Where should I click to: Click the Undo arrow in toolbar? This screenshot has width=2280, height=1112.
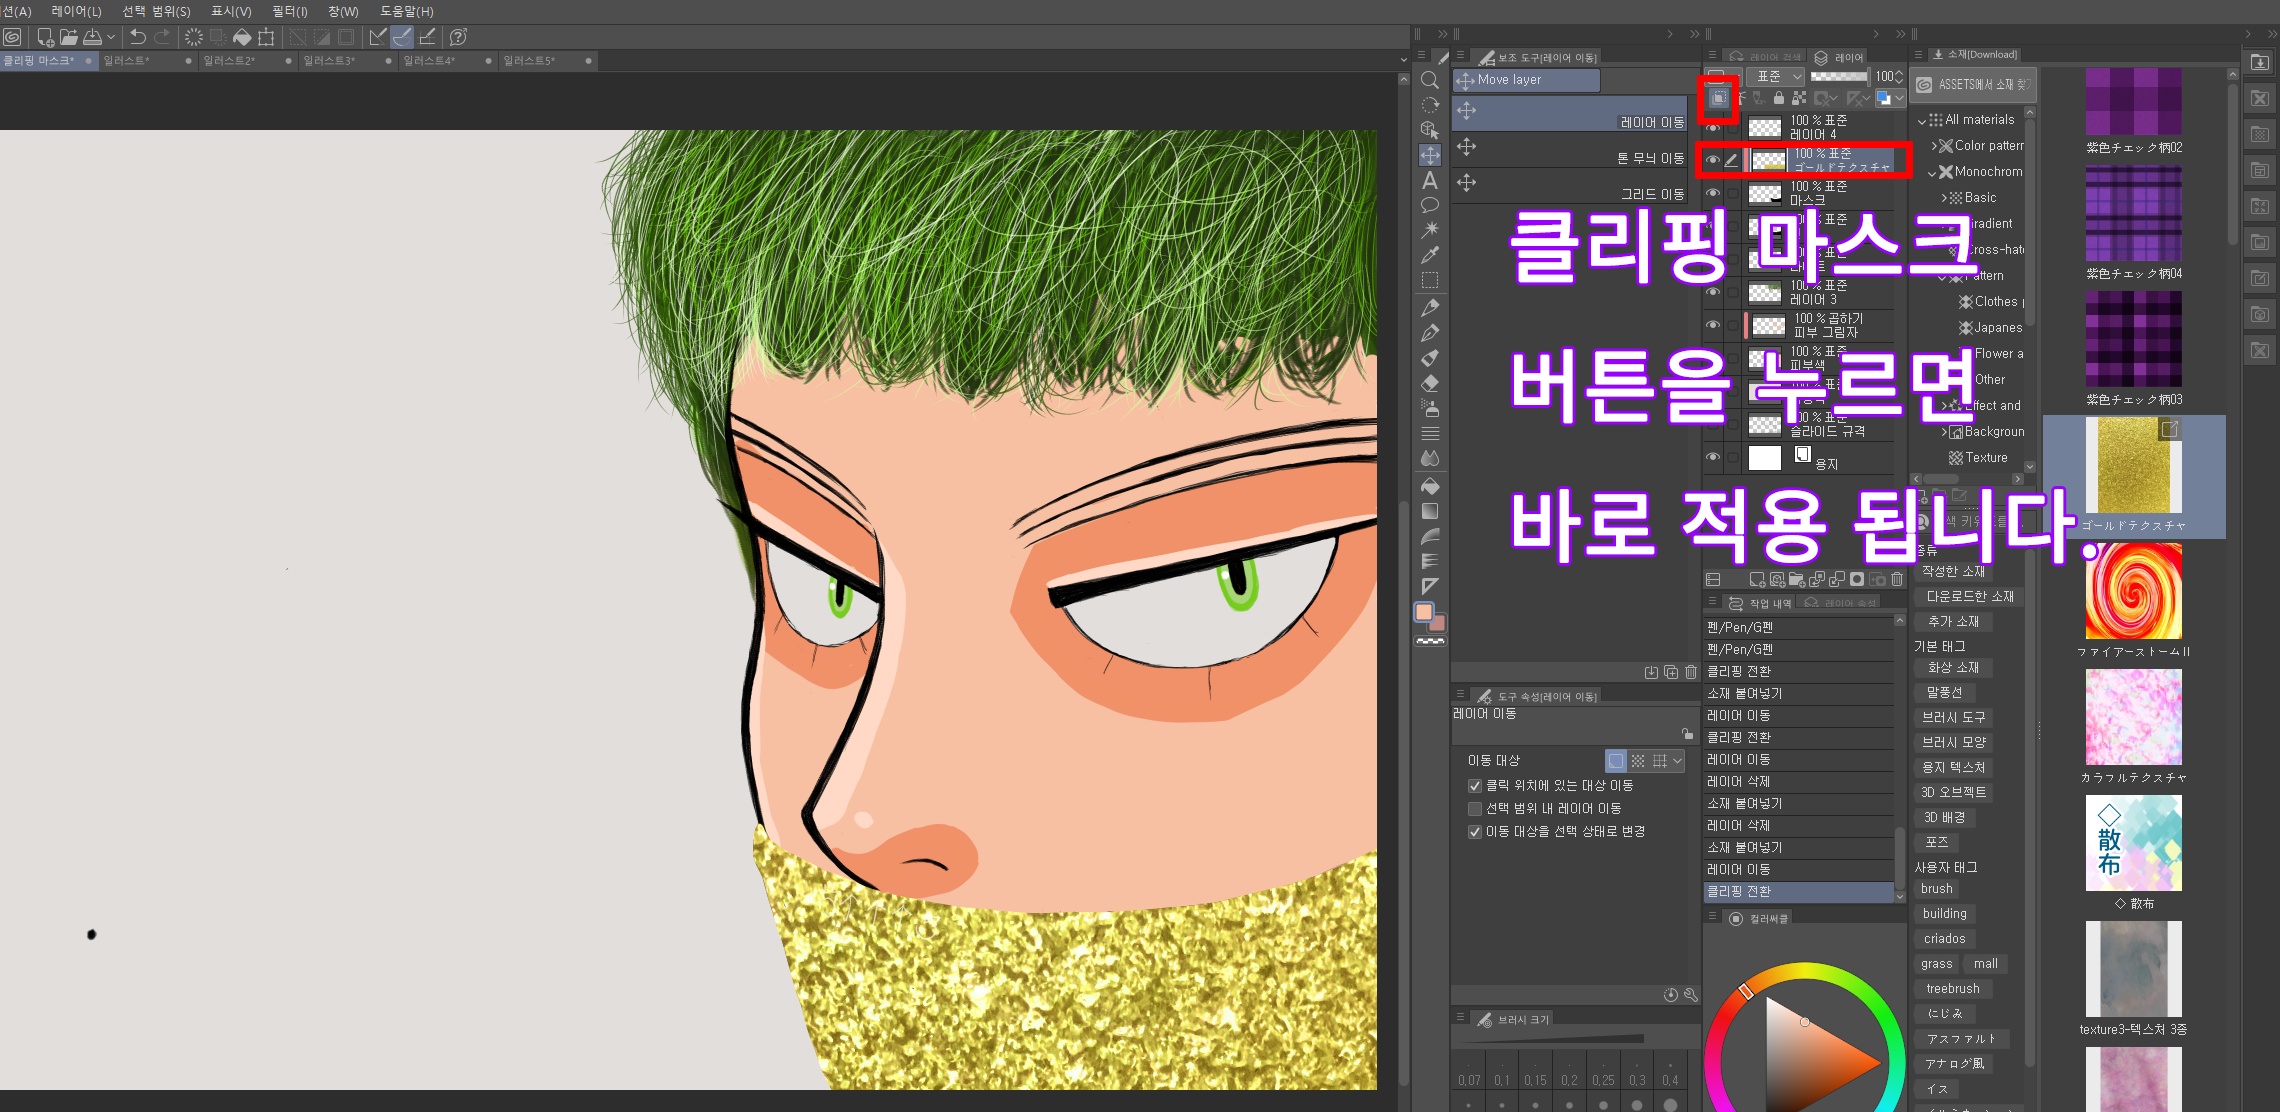click(138, 37)
